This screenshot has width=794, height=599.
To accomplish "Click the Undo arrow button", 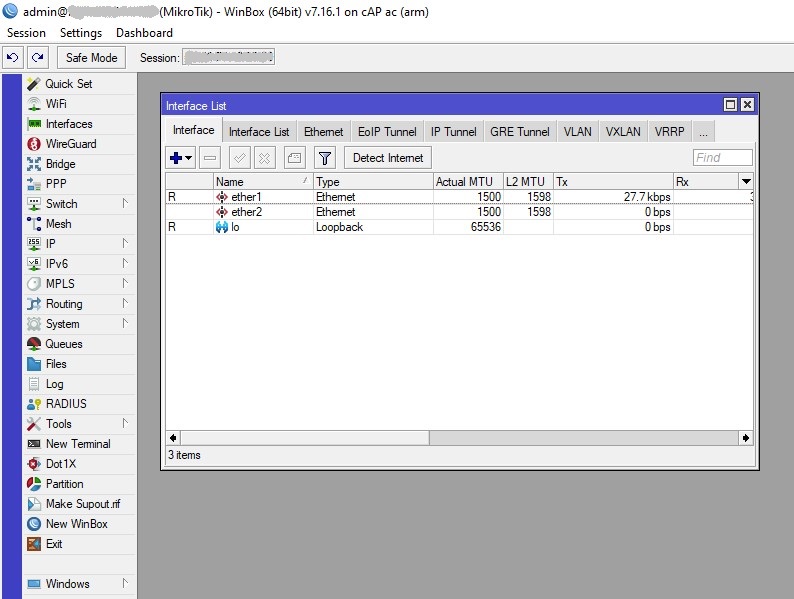I will click(13, 58).
